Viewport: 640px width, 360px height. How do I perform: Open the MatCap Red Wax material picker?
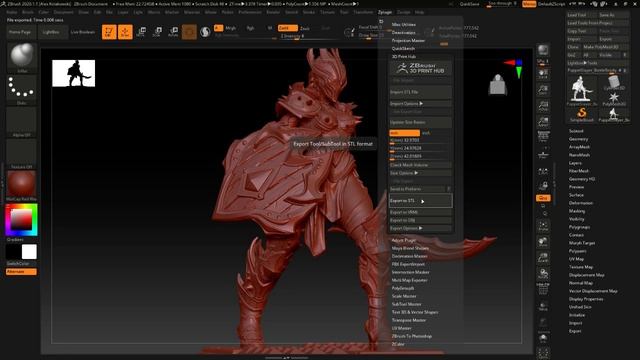pos(22,185)
